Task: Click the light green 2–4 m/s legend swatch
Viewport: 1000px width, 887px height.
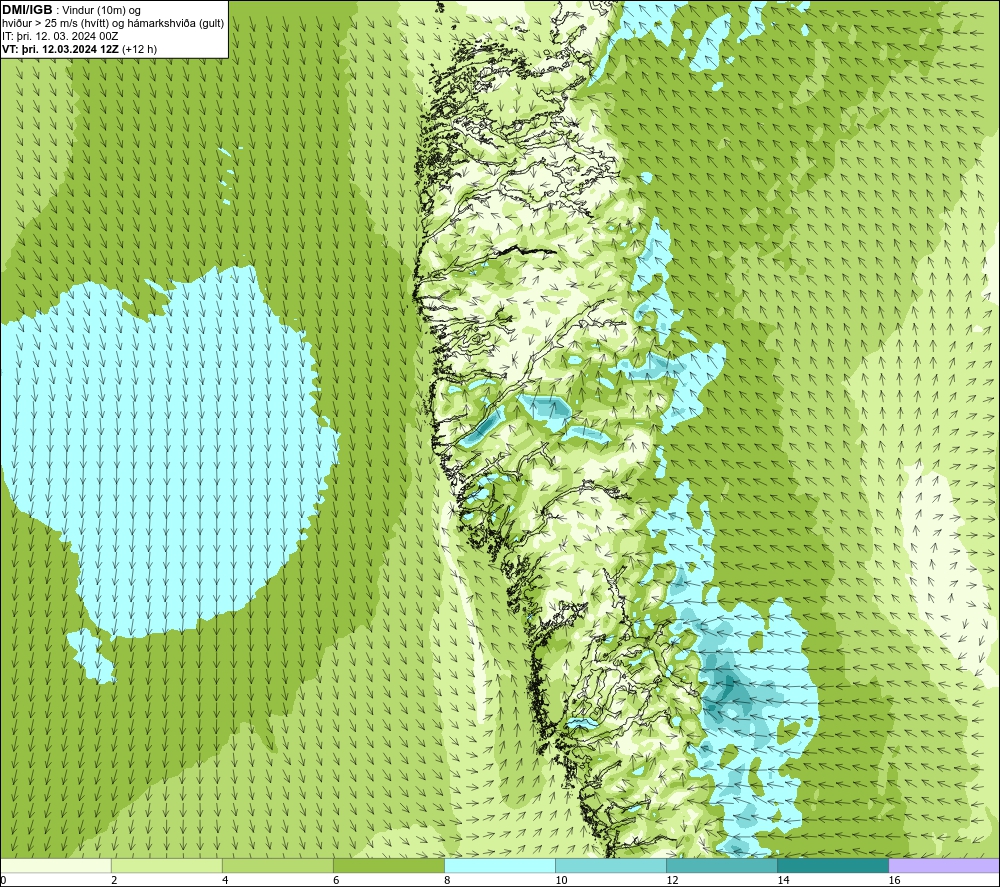Action: (167, 865)
